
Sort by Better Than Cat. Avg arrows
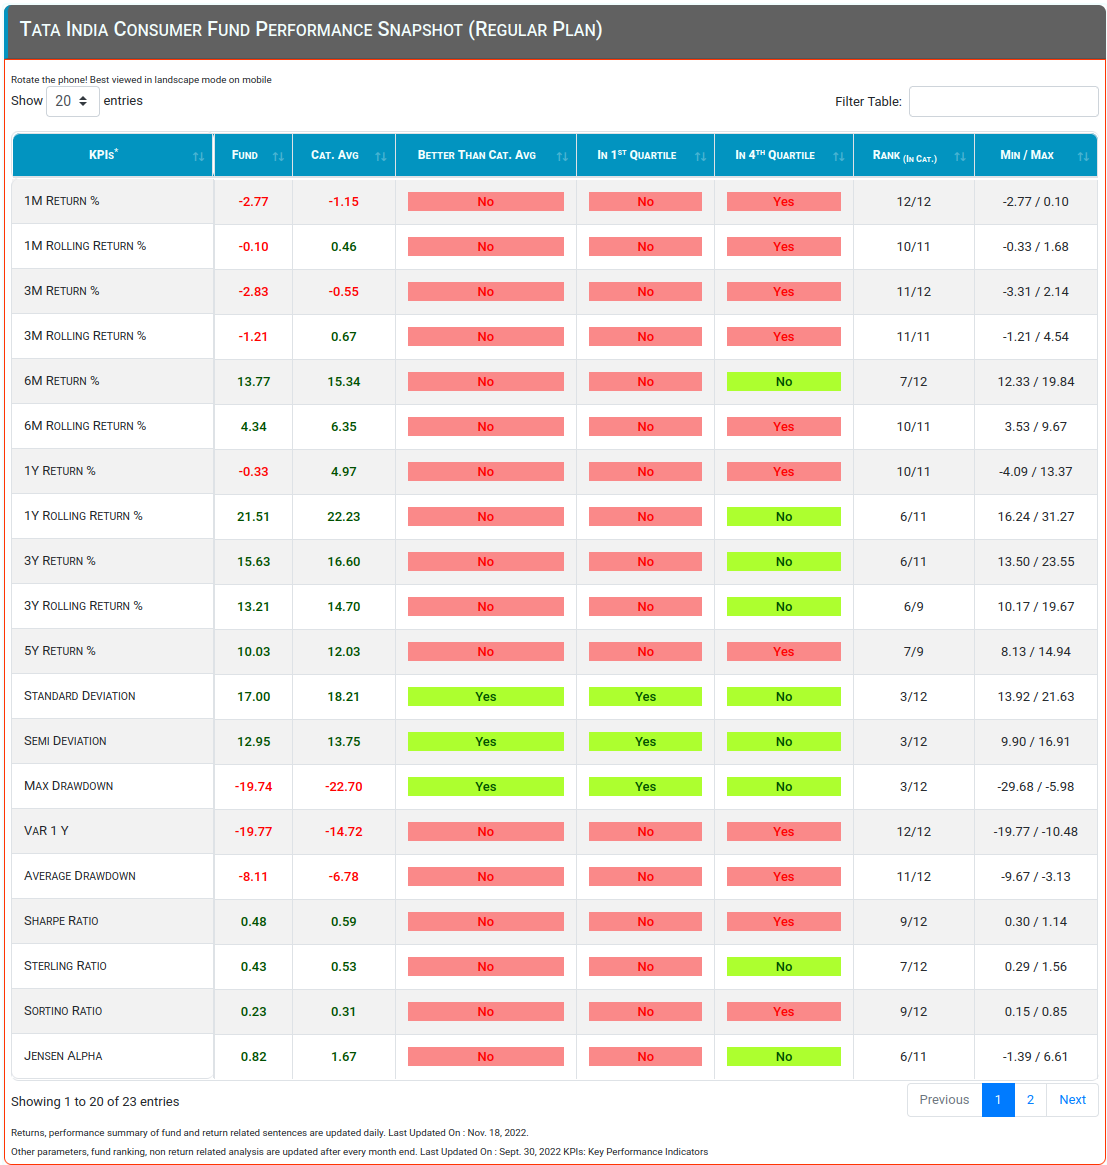(x=562, y=156)
